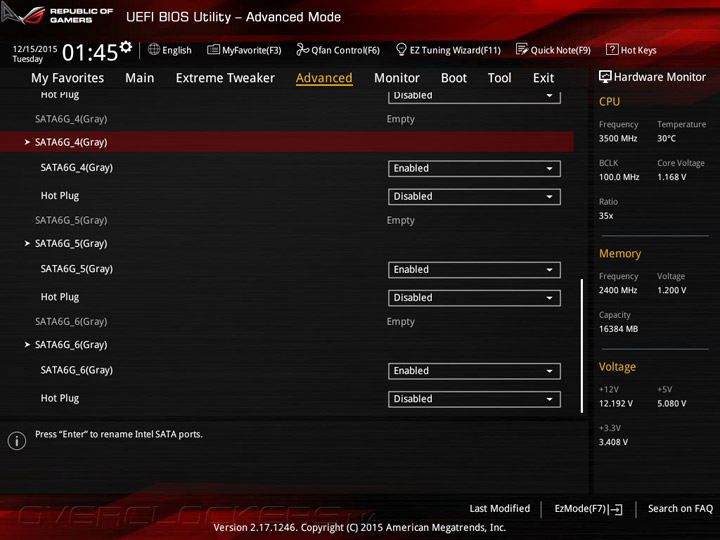Click the memory voltage value 1.200 V
This screenshot has width=720, height=540.
pos(672,290)
